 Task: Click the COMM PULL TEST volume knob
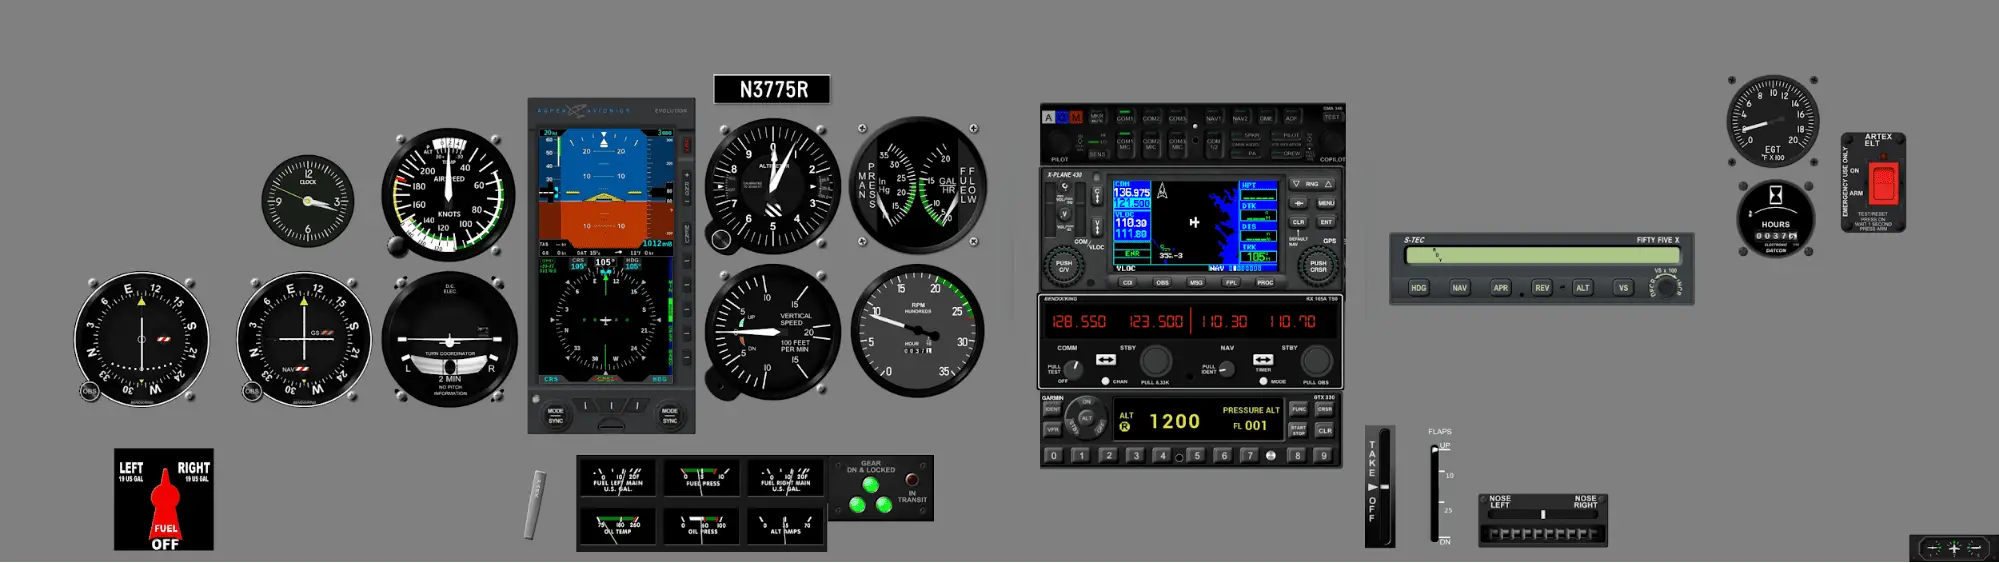coord(1074,370)
